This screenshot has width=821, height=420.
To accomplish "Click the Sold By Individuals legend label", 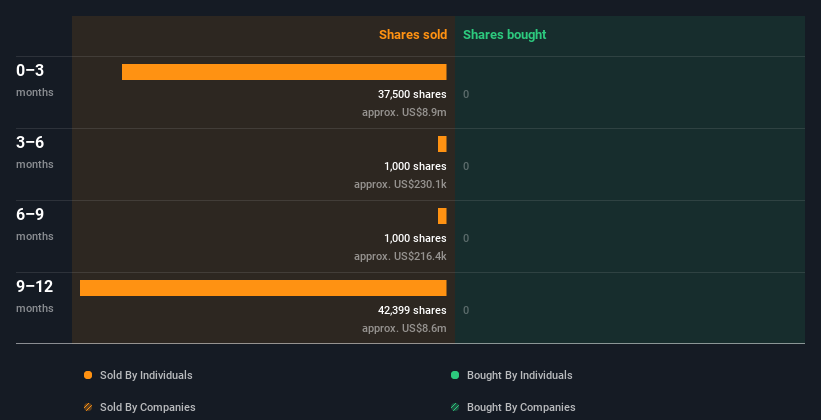I will [146, 375].
